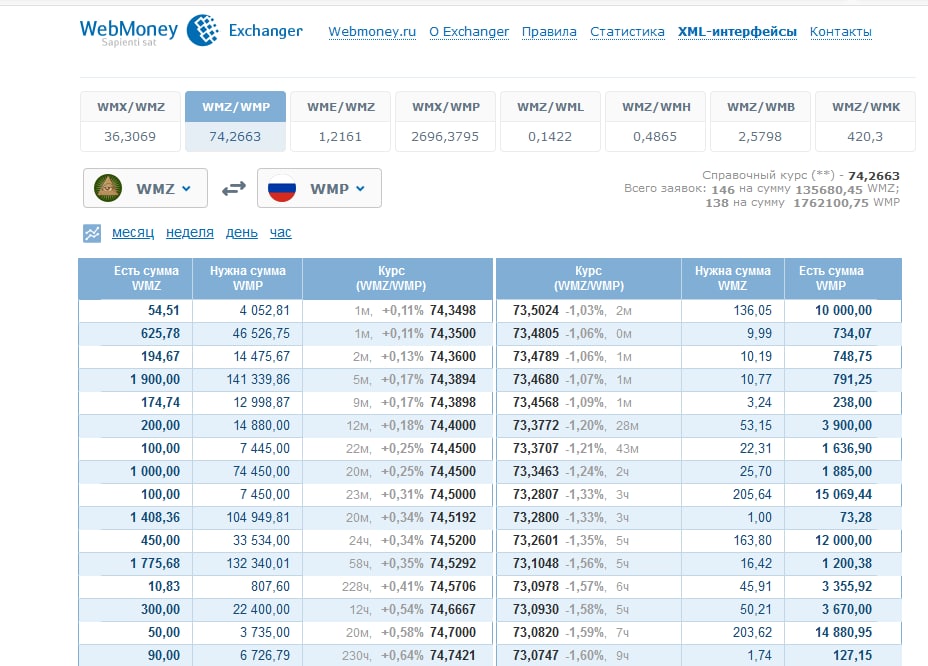
Task: Open the Правила link
Action: tap(549, 32)
